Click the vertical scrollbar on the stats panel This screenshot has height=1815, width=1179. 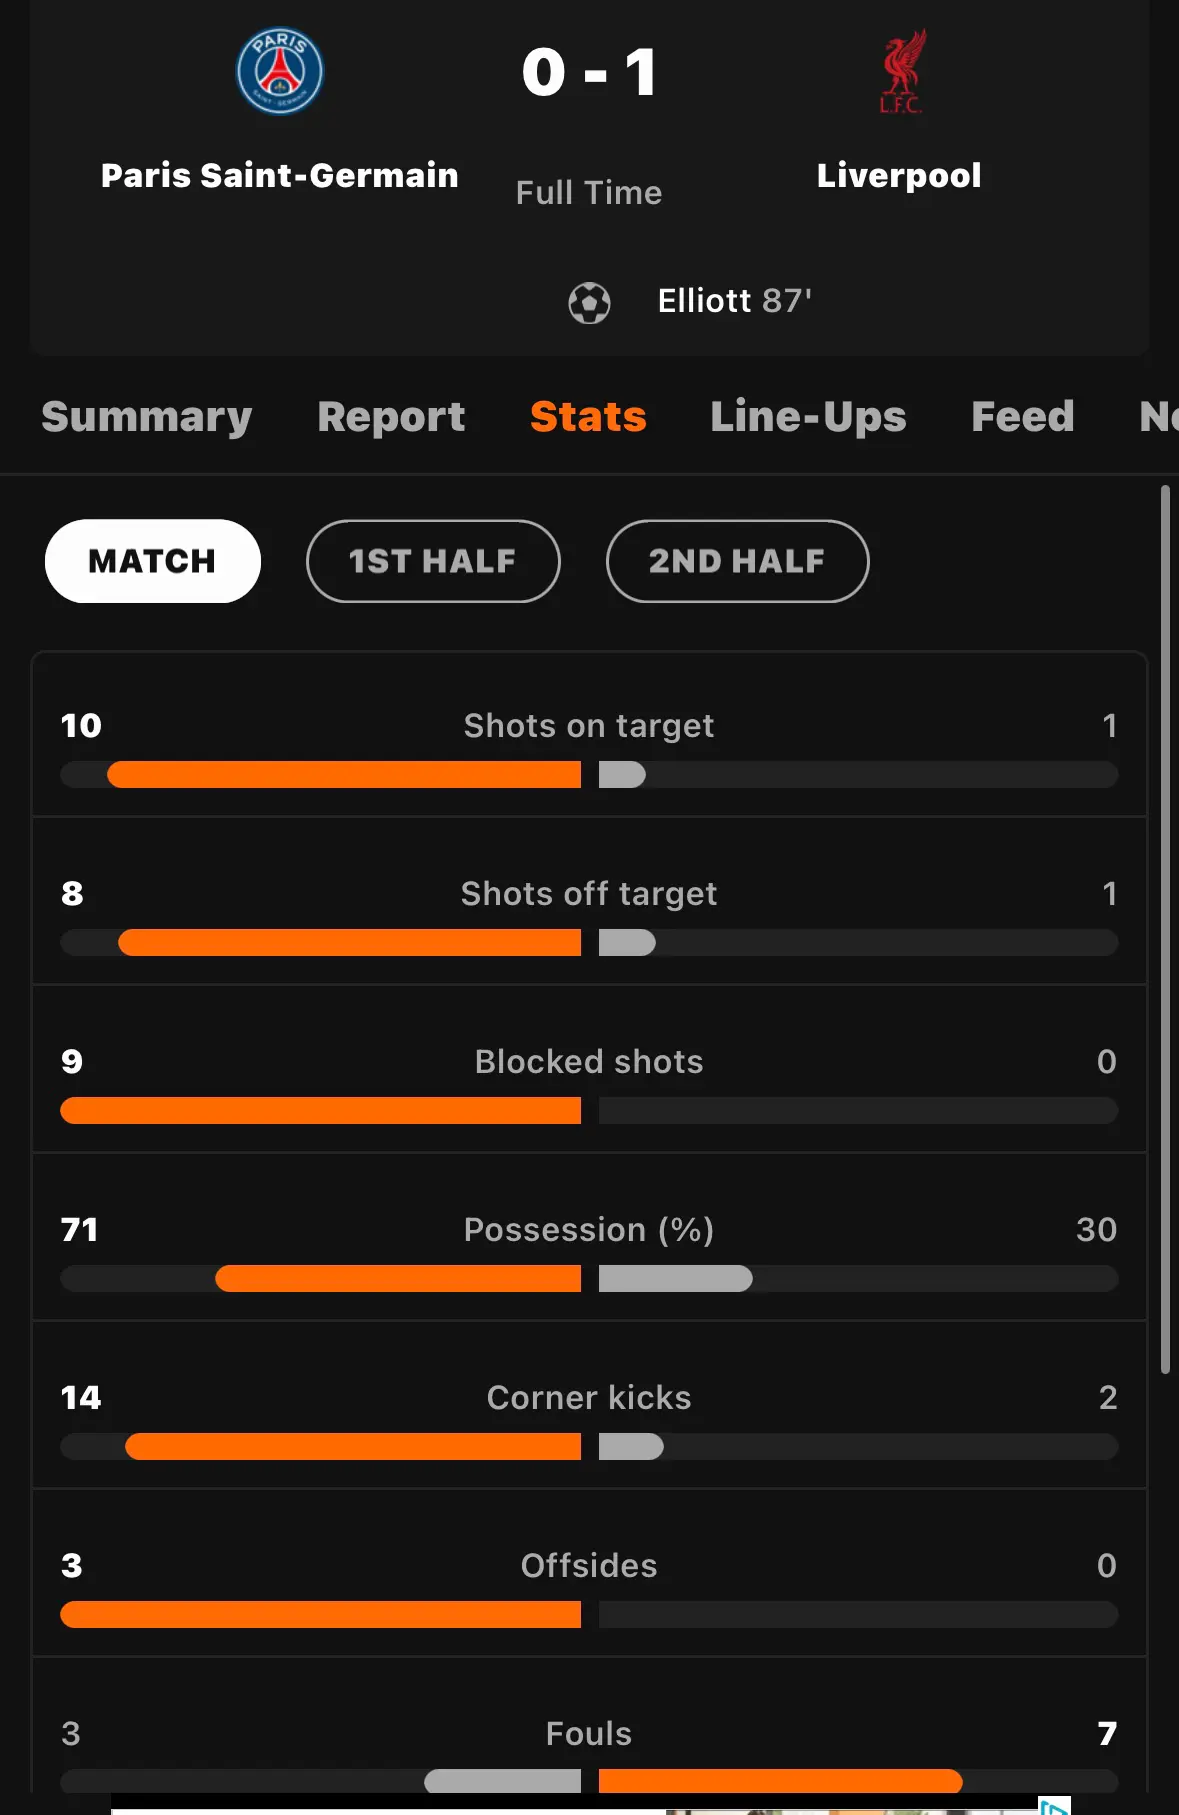click(1165, 929)
